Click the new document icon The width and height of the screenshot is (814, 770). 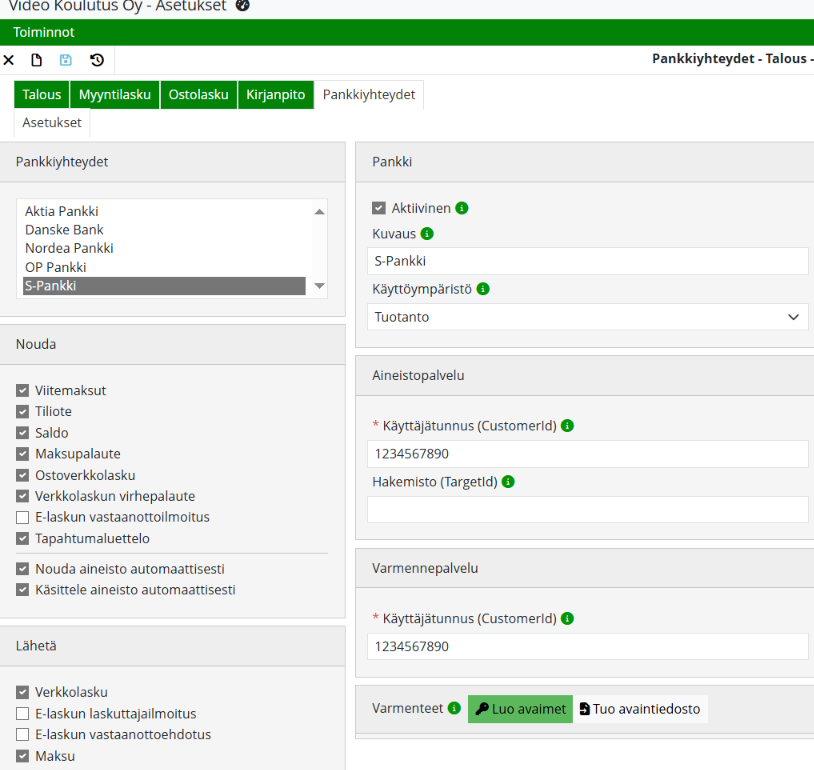(x=37, y=60)
